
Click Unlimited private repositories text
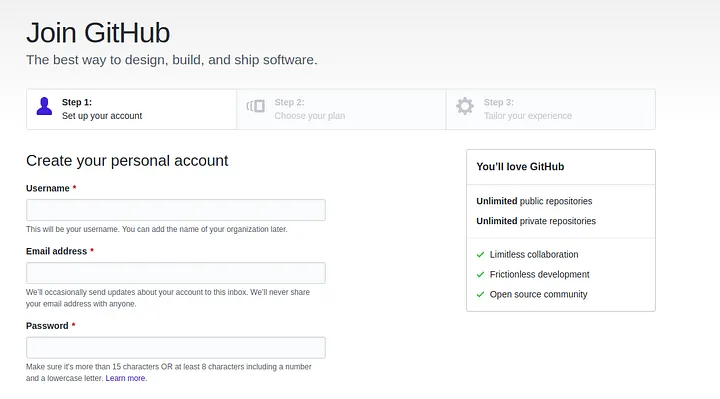pos(536,221)
